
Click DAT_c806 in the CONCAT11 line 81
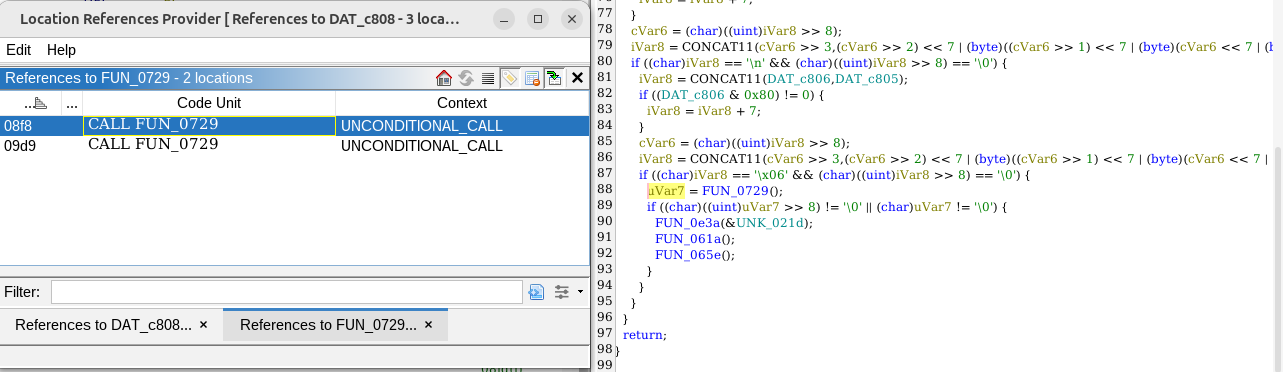click(800, 78)
